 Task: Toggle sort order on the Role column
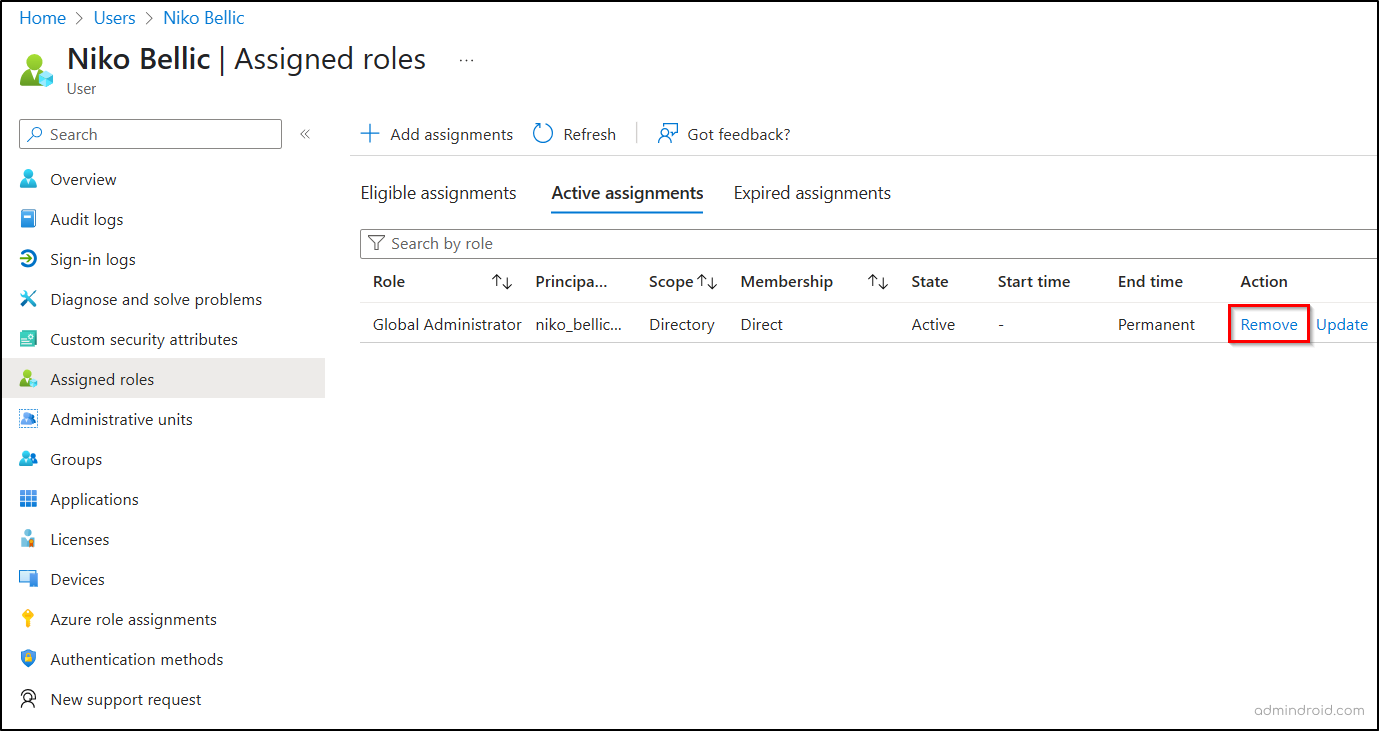[x=501, y=281]
